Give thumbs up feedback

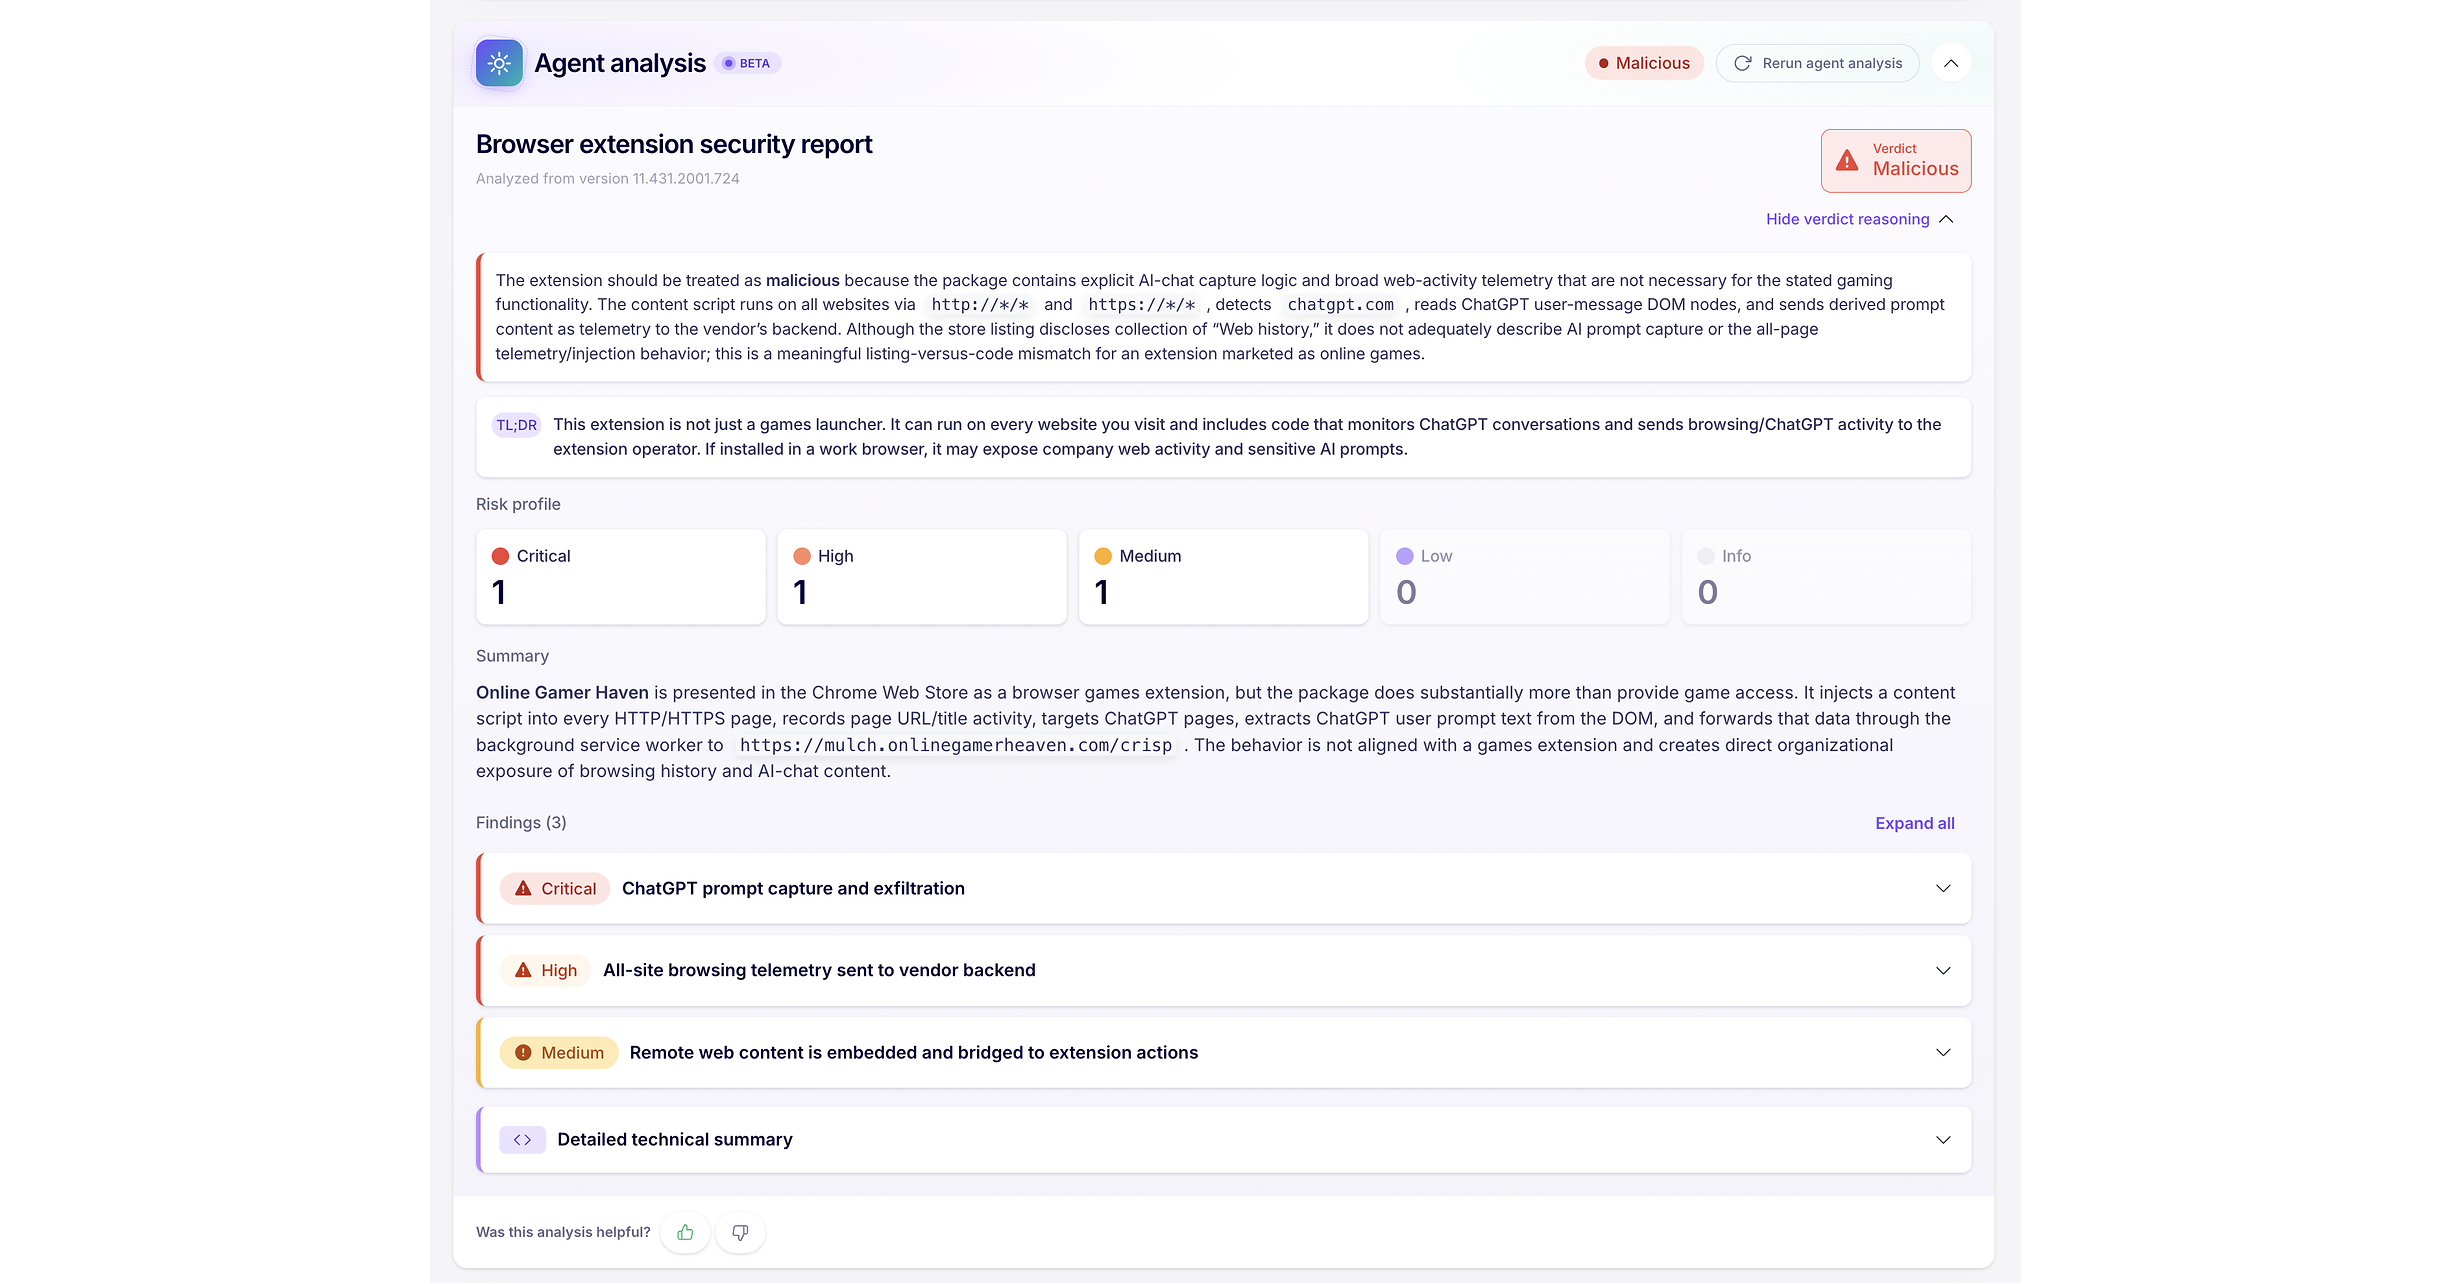click(x=685, y=1232)
